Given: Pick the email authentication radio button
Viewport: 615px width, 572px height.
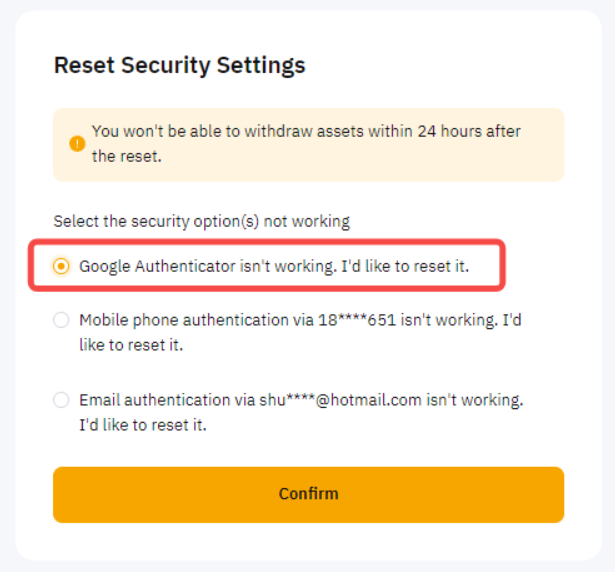Looking at the screenshot, I should tap(62, 401).
